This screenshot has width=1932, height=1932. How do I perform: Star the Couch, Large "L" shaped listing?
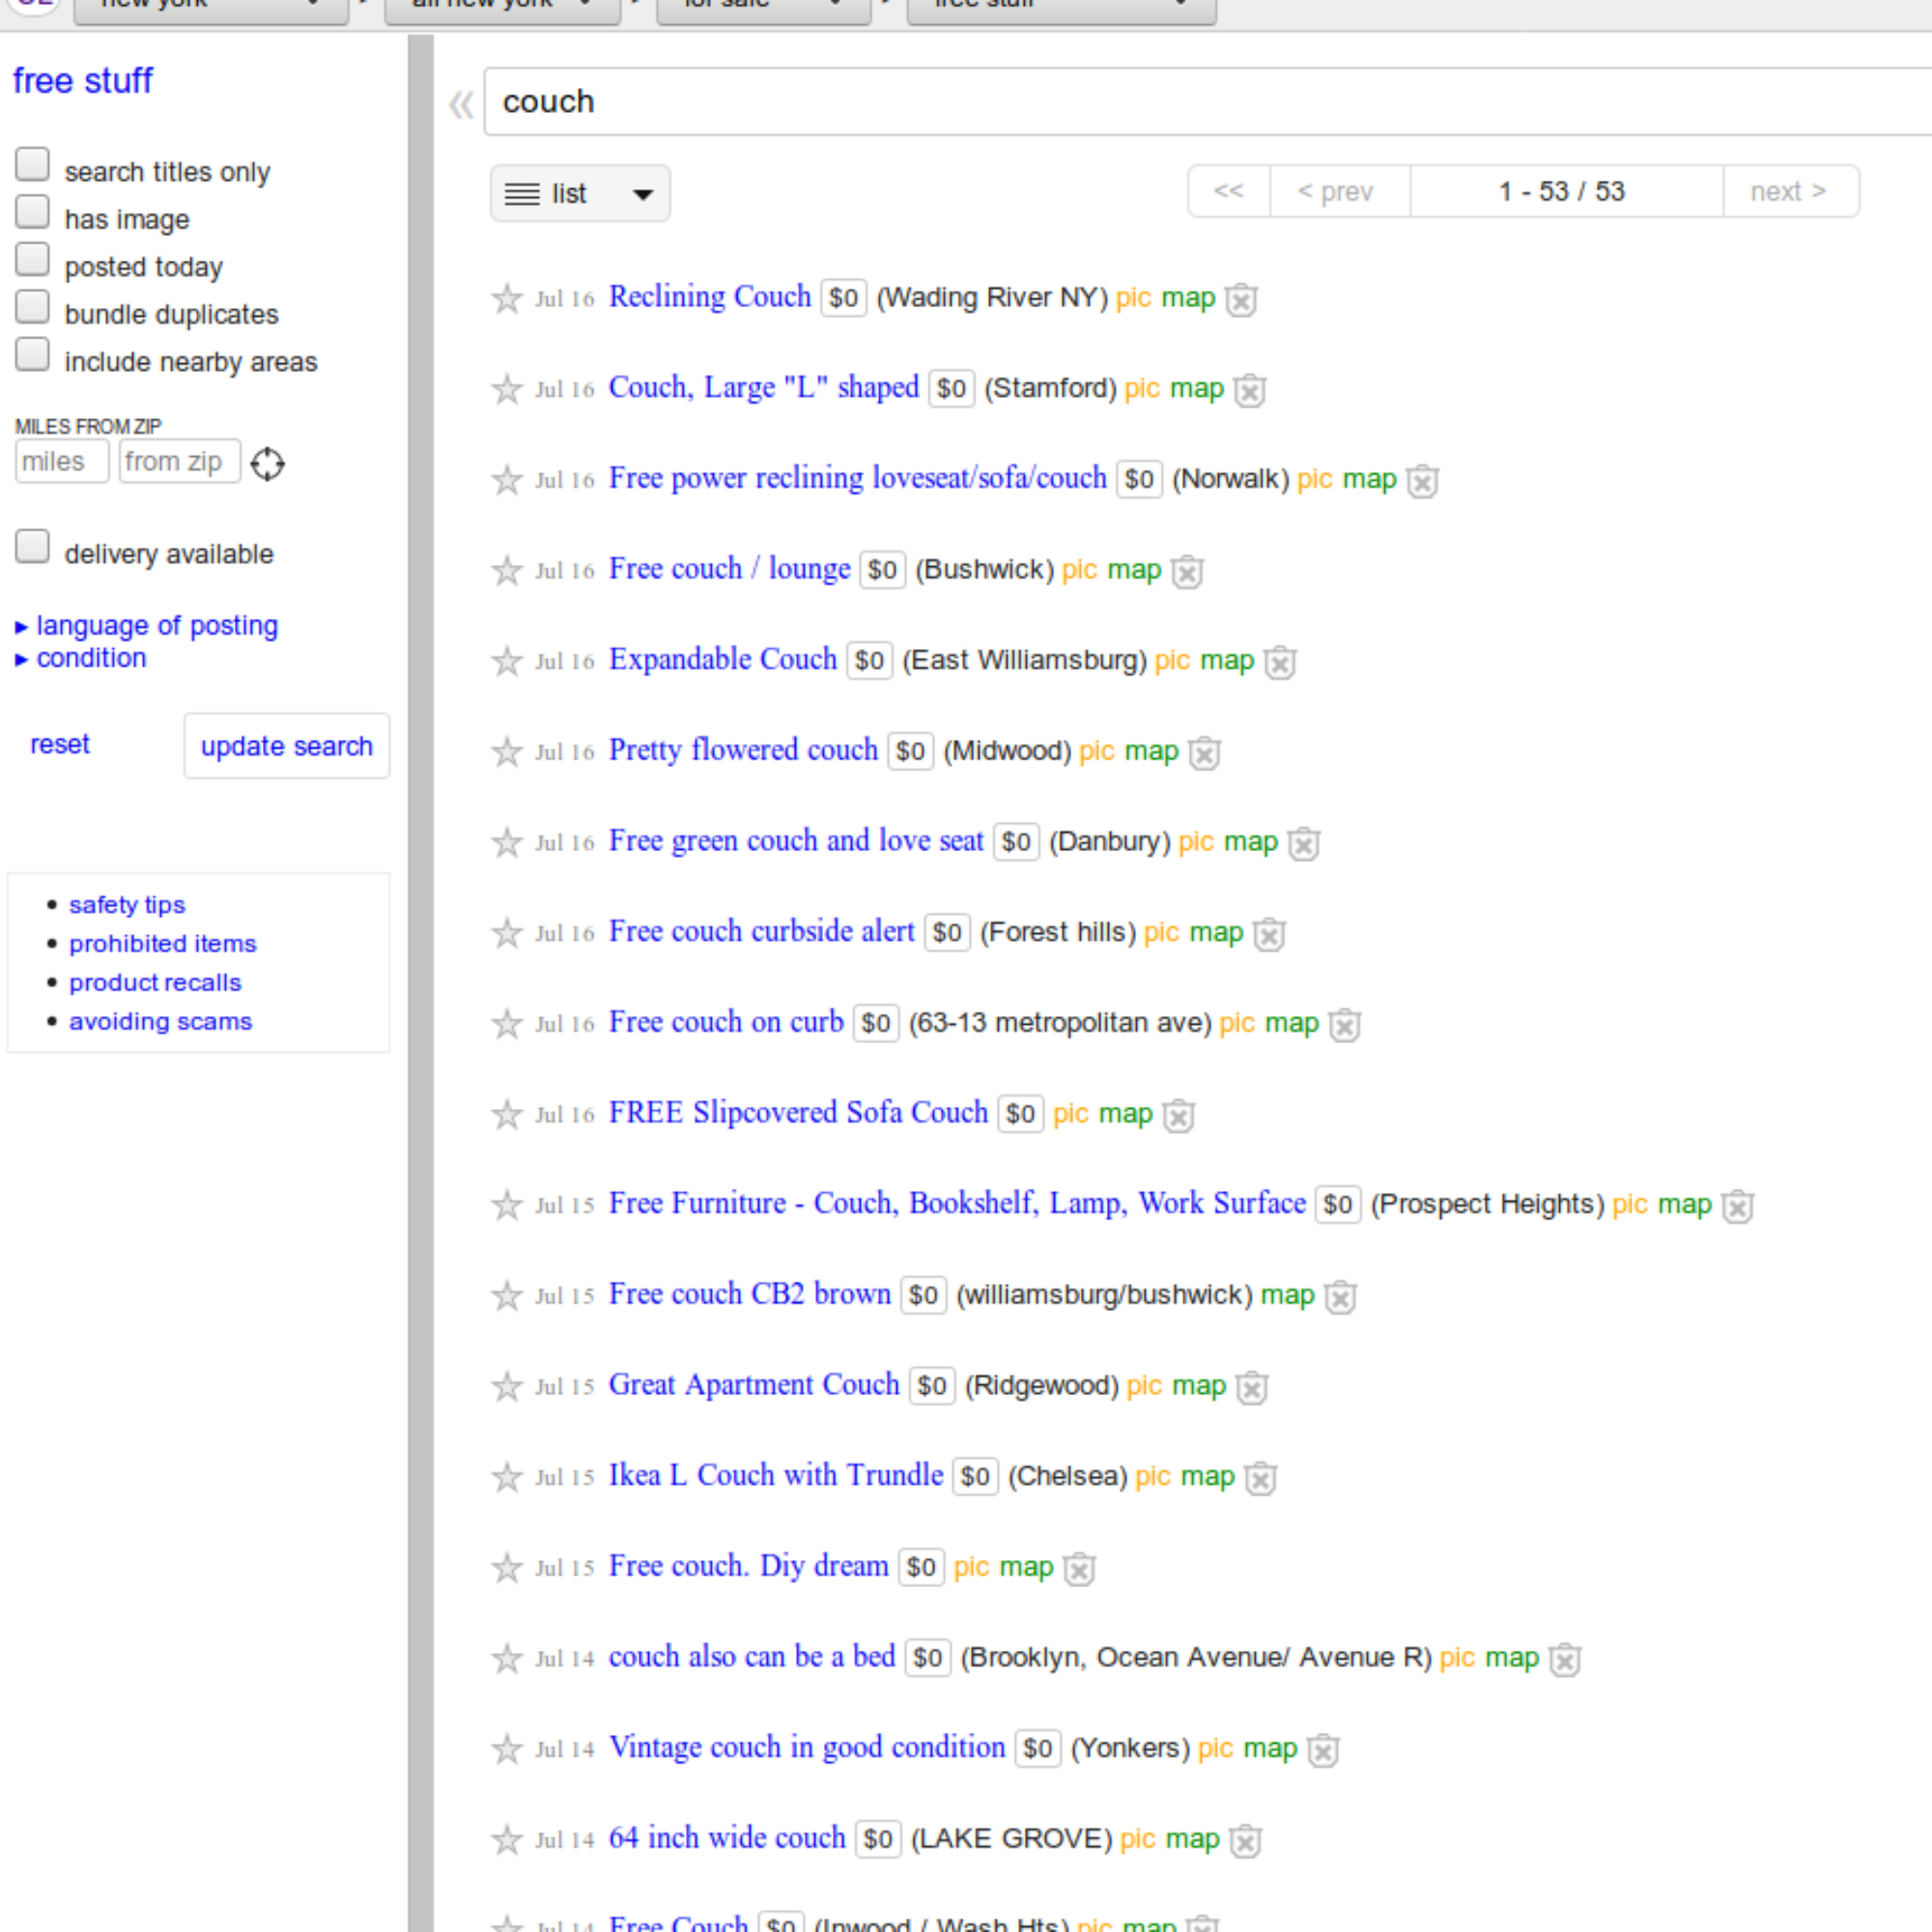tap(507, 389)
